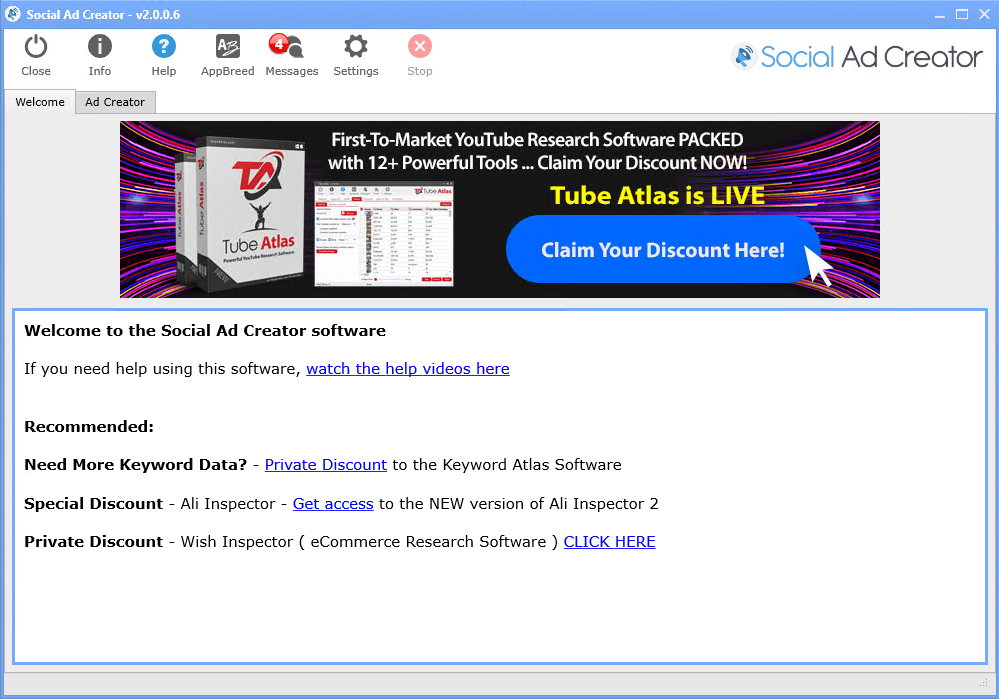The height and width of the screenshot is (699, 999).
Task: Minimize the Social Ad Creator window
Action: (940, 14)
